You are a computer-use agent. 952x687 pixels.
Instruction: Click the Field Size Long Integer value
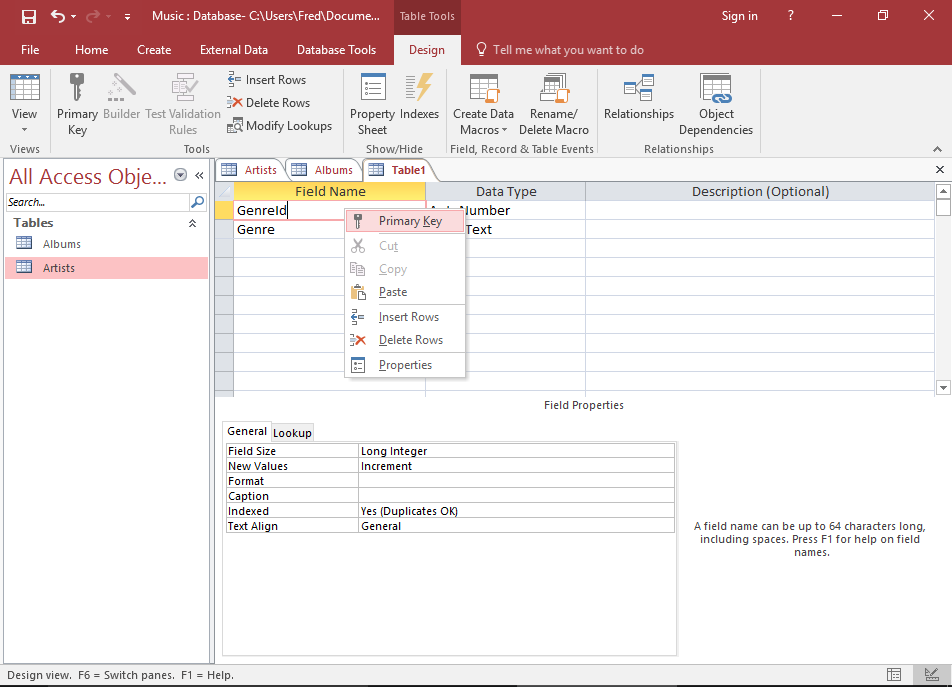pos(516,451)
